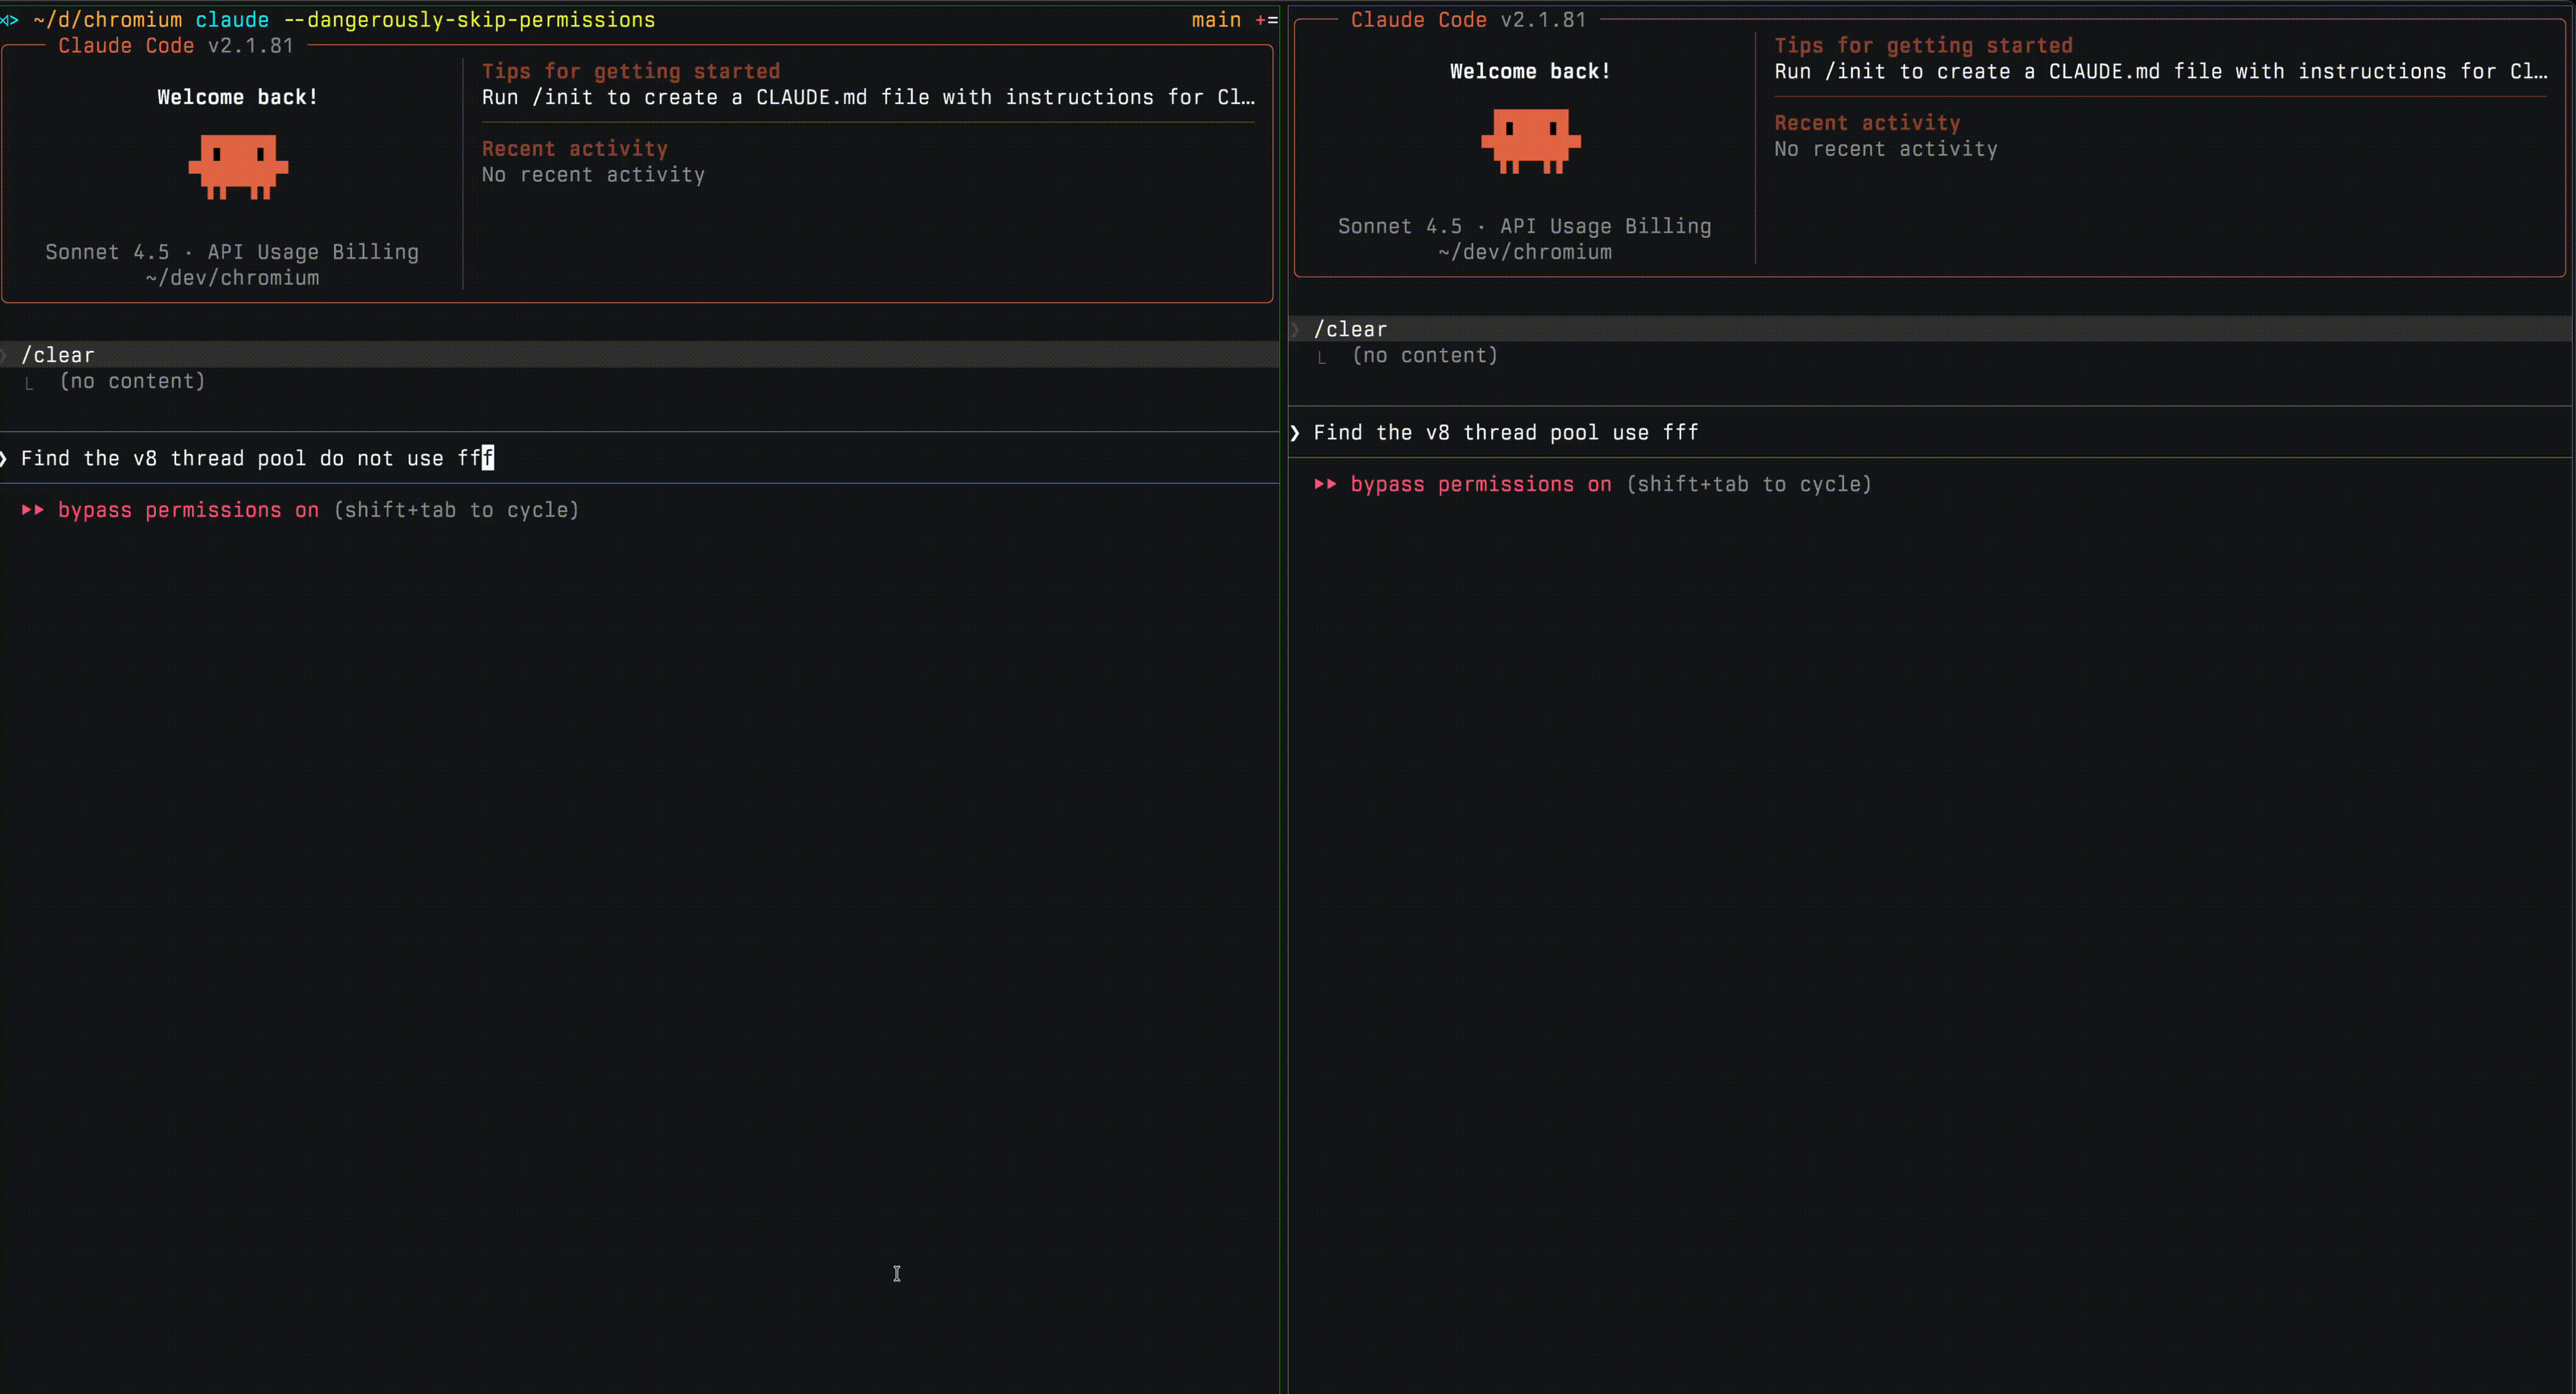
Task: Click 'No recent activity' in the left pane
Action: coord(594,175)
